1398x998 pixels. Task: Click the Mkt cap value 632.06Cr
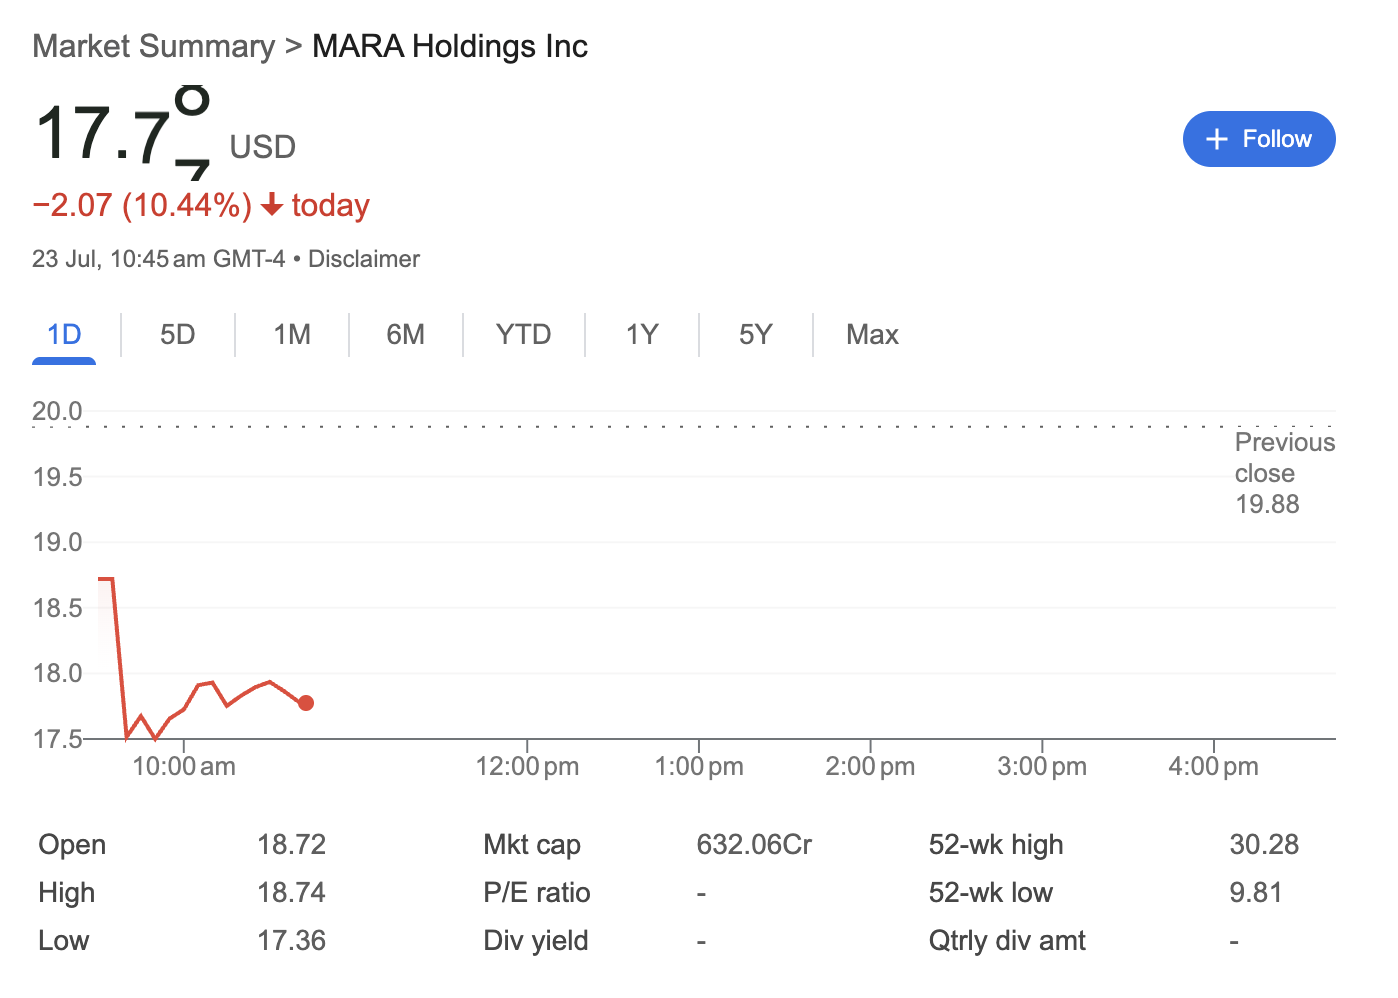(x=754, y=845)
